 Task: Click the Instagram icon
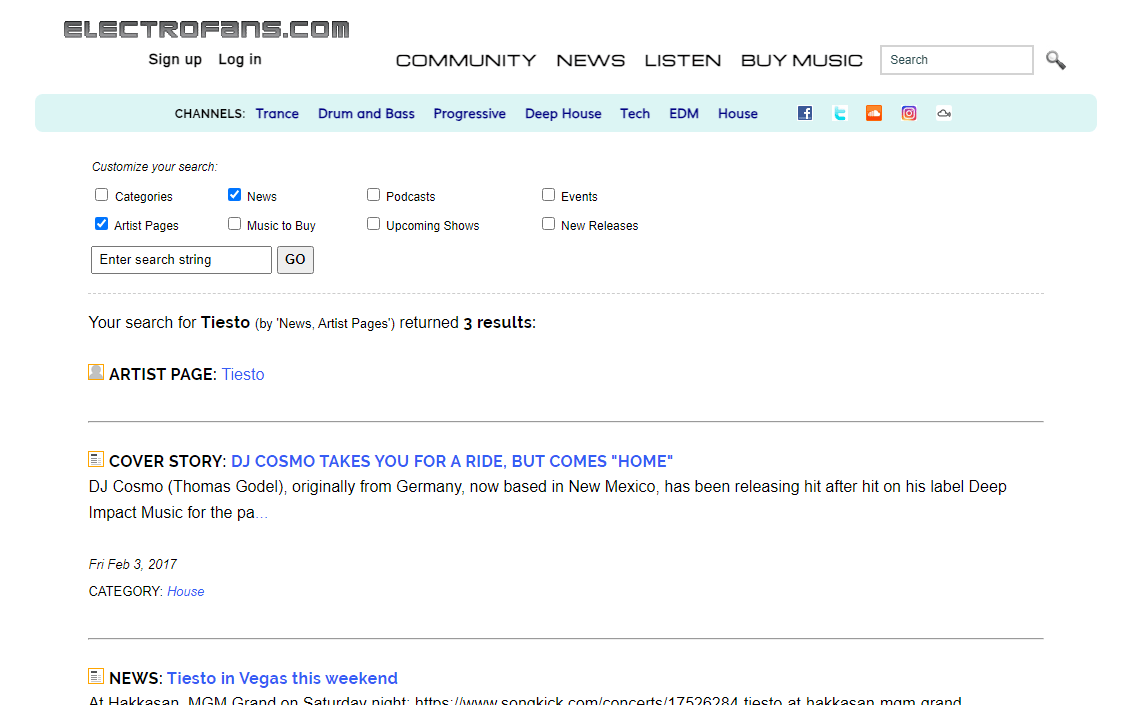tap(909, 113)
